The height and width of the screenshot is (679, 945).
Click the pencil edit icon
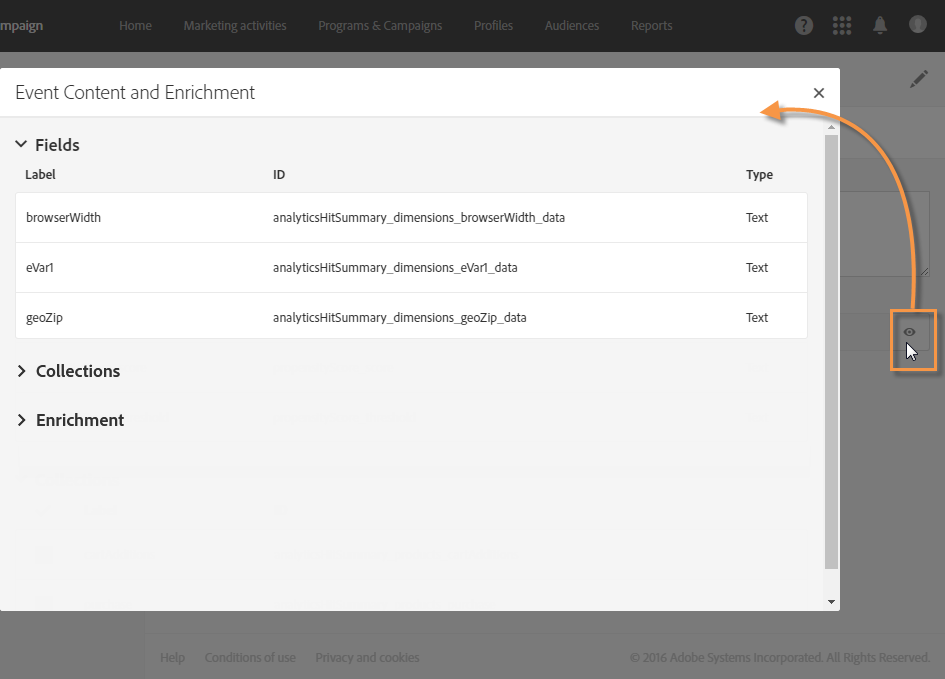pos(918,80)
